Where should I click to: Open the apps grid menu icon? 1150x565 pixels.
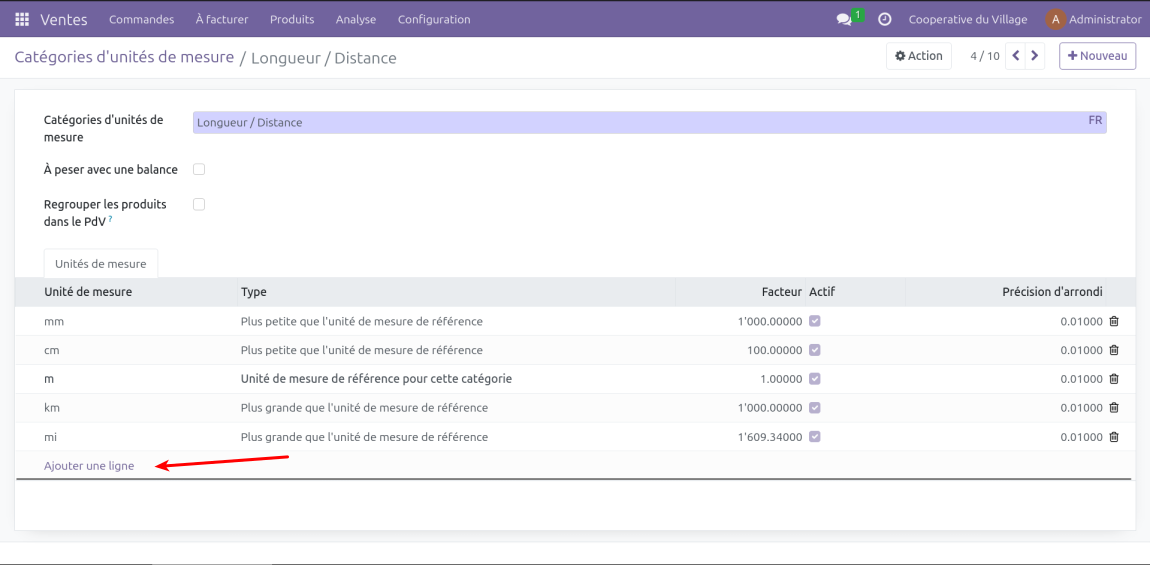22,19
